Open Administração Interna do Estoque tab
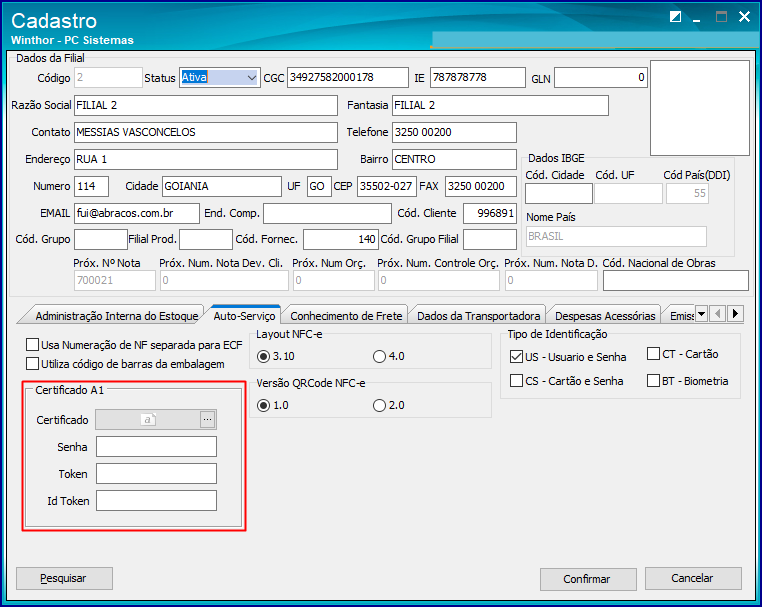The image size is (762, 607). pyautogui.click(x=117, y=316)
